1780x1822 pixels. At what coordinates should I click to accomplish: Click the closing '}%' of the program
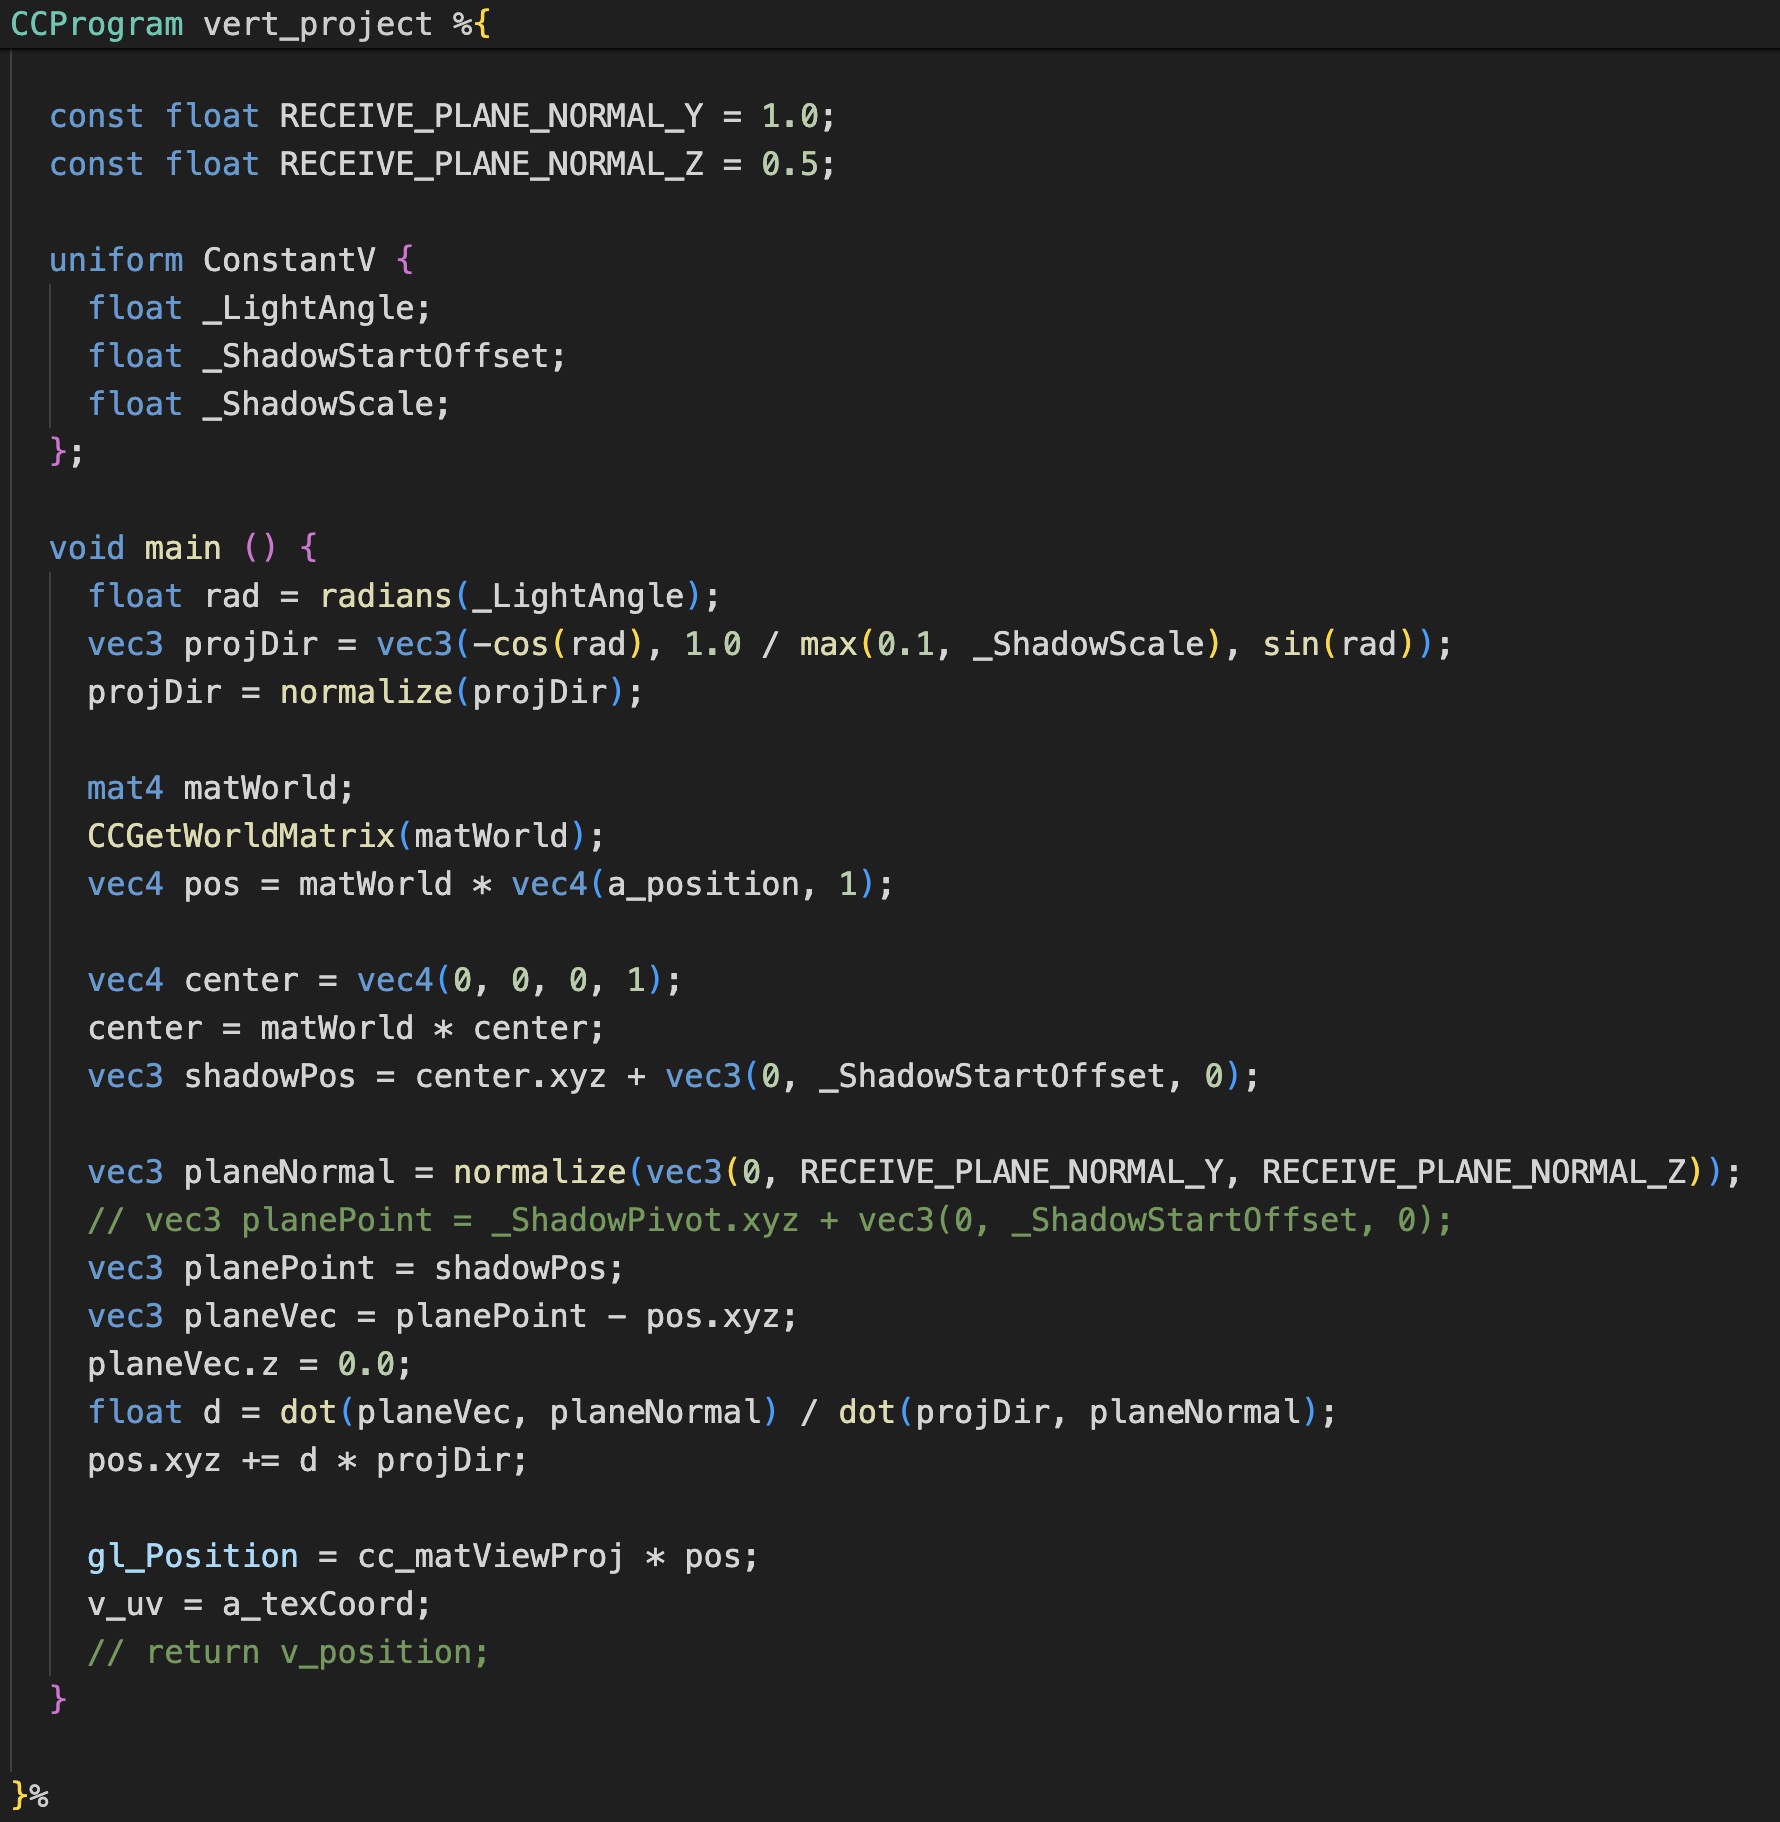click(30, 1795)
